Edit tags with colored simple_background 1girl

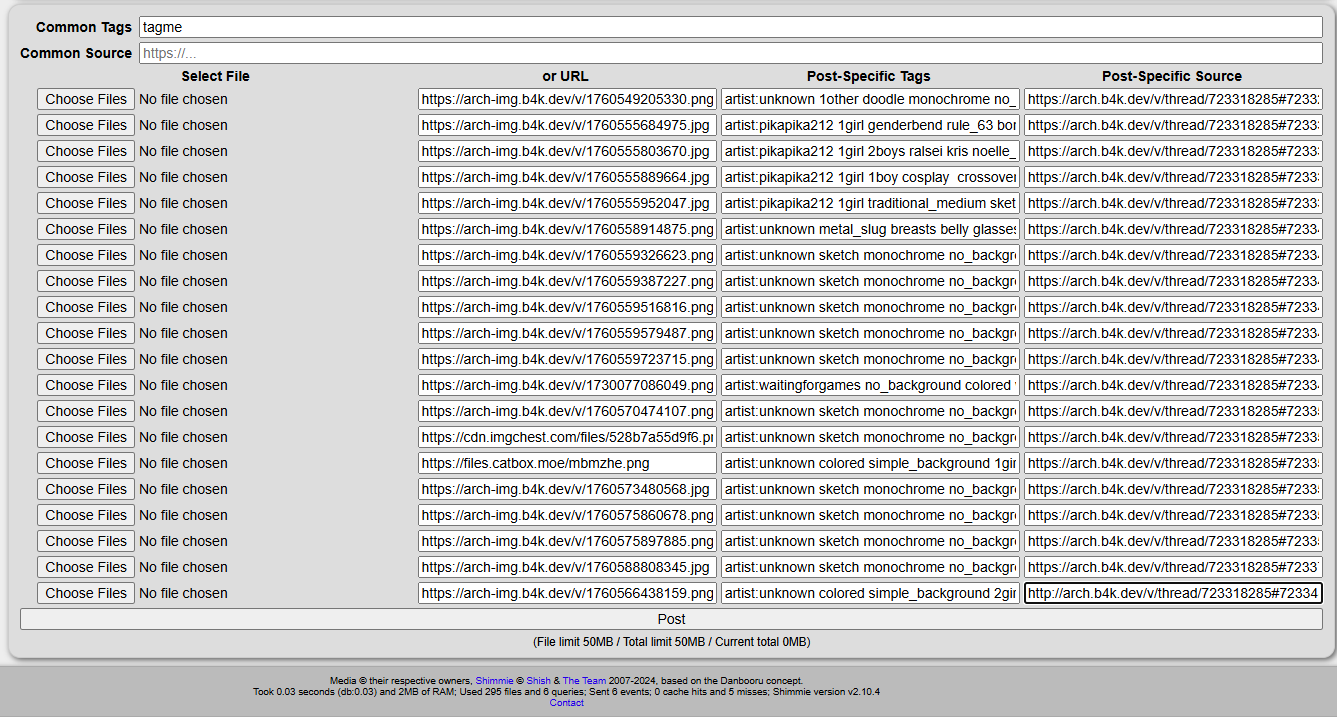870,463
